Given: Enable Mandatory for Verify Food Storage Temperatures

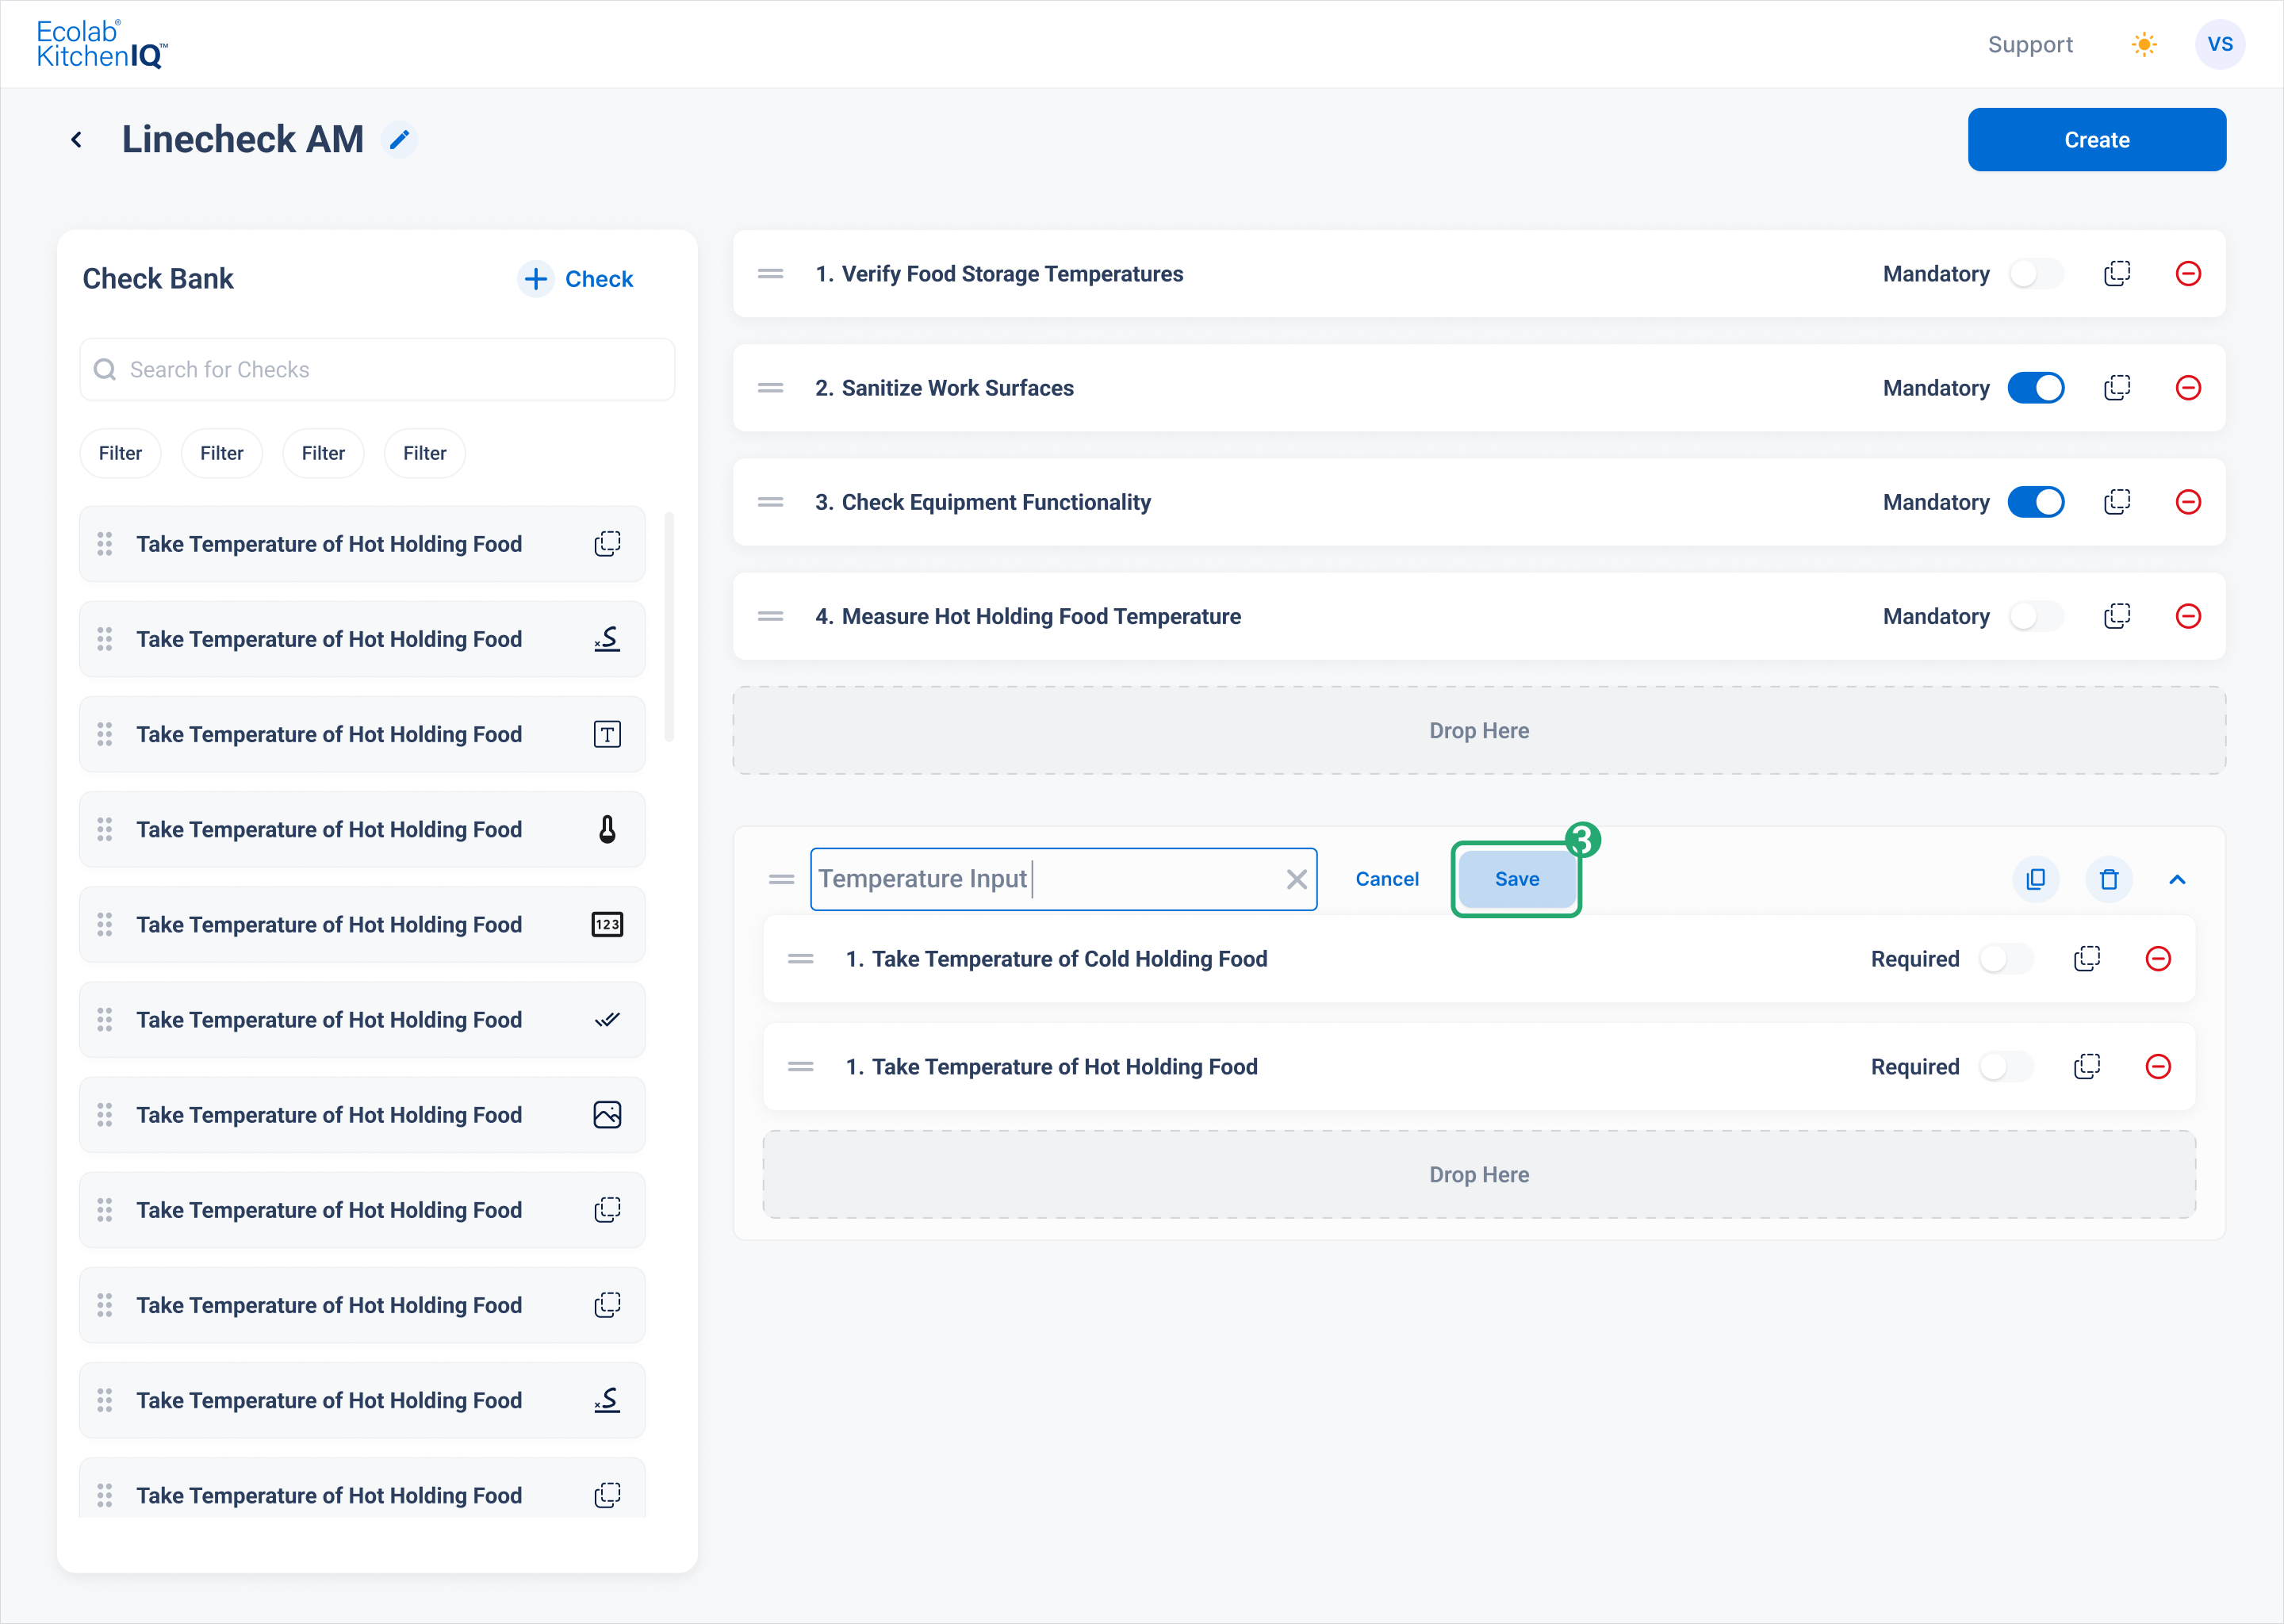Looking at the screenshot, I should 2035,274.
